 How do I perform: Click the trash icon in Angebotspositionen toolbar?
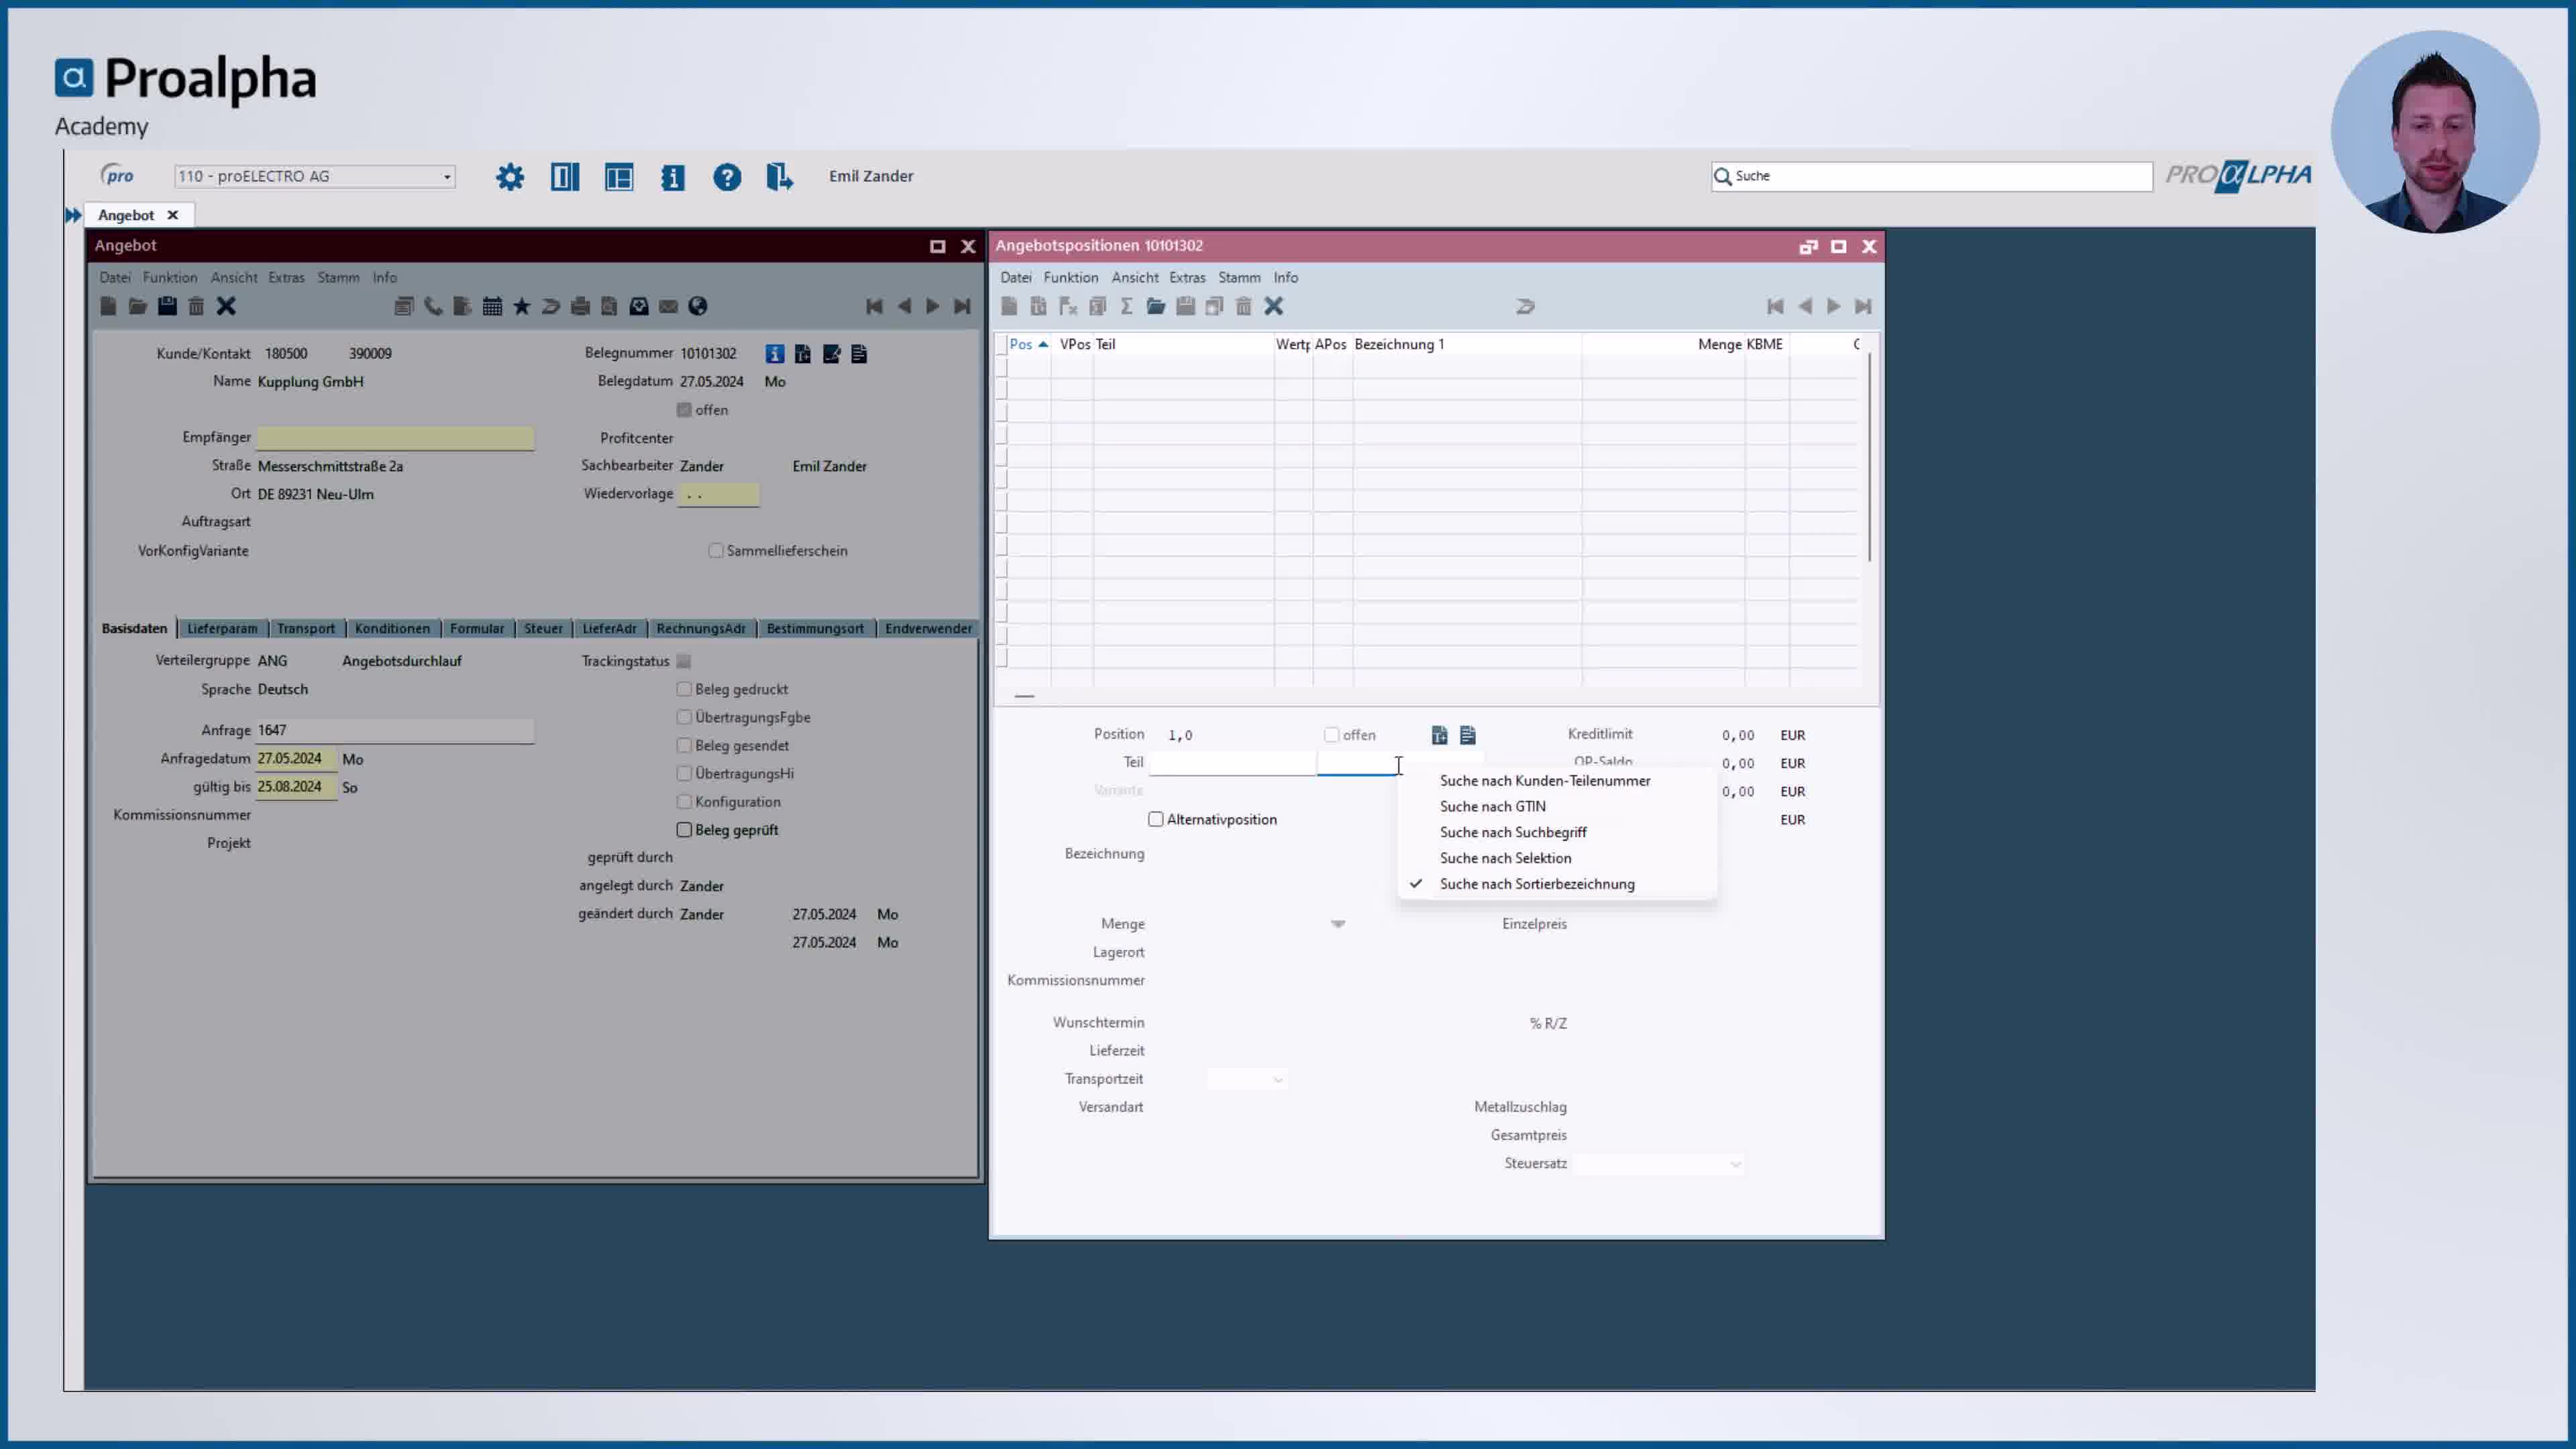(x=1243, y=306)
